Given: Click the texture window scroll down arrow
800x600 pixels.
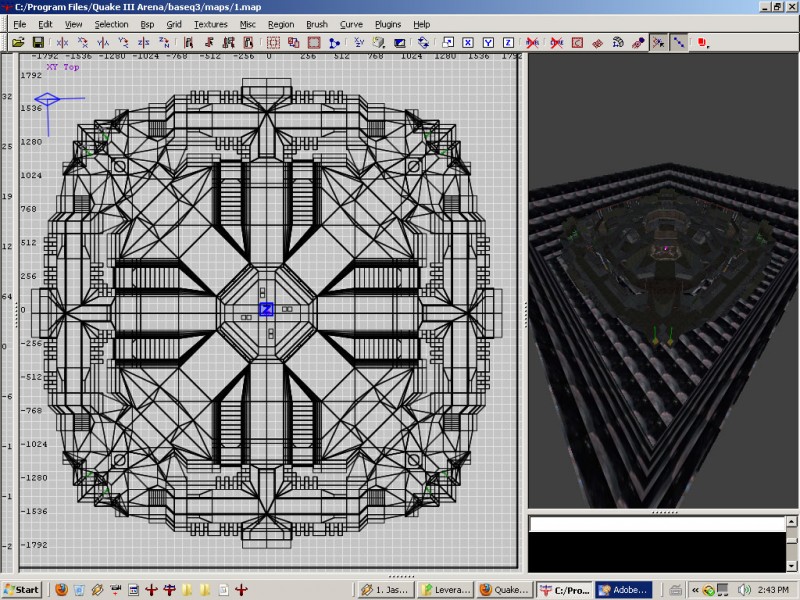Looking at the screenshot, I should 791,566.
